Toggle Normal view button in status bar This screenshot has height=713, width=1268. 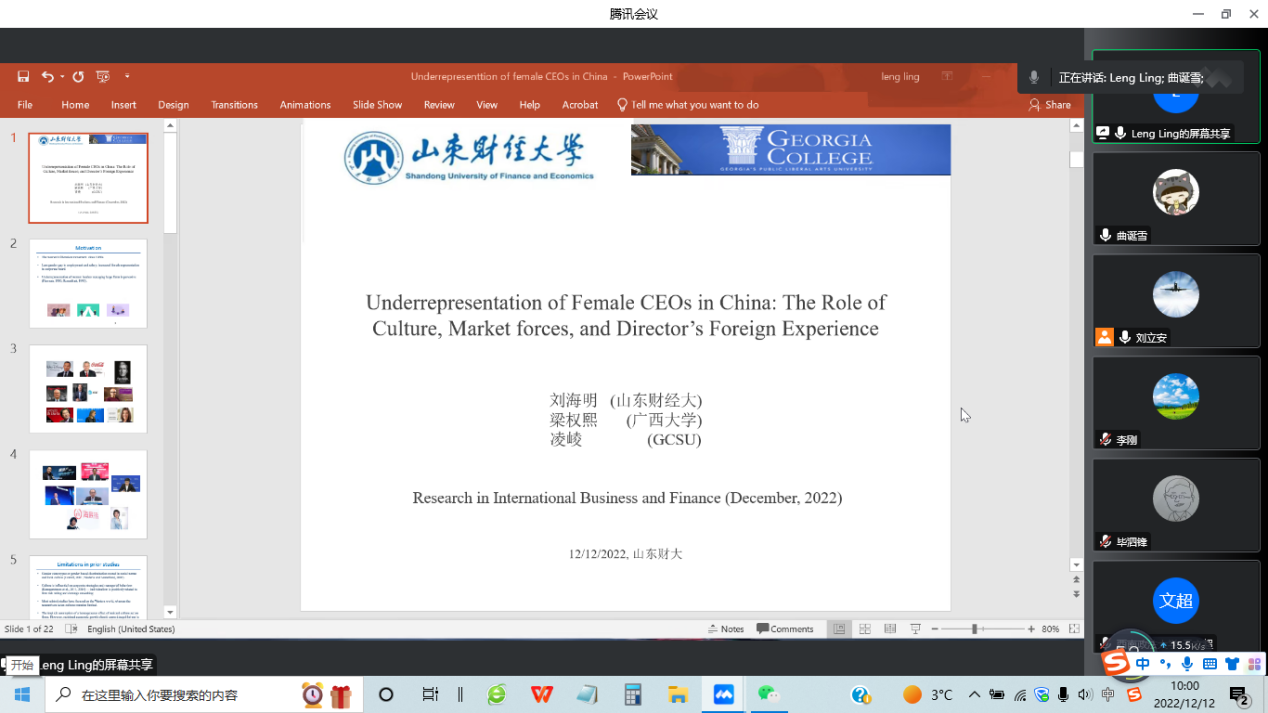click(x=839, y=629)
